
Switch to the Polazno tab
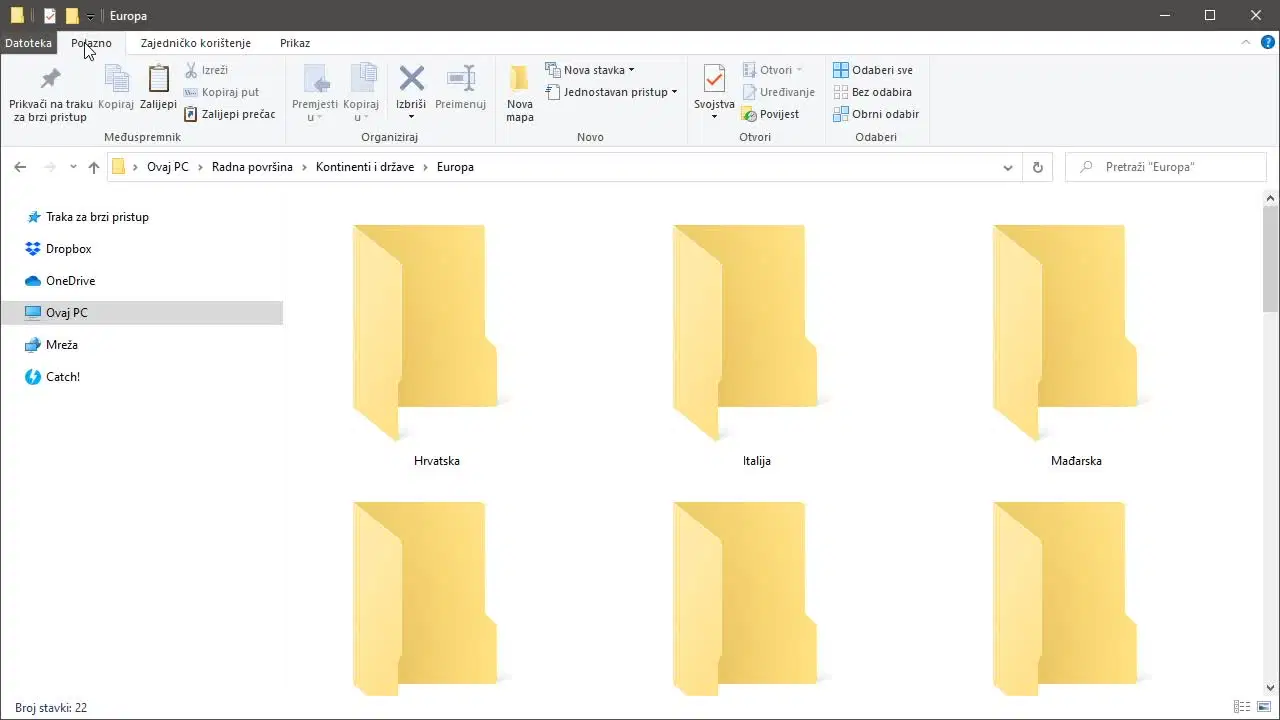tap(91, 43)
